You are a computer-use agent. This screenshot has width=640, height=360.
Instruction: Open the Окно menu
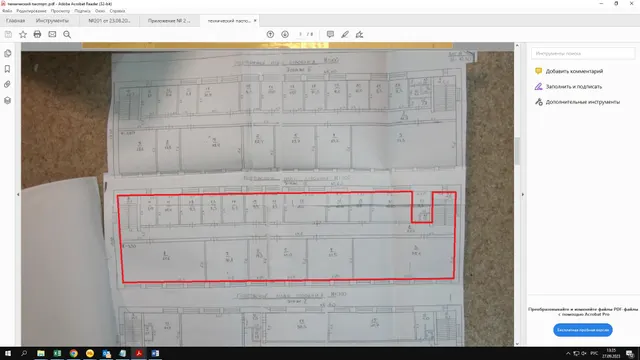(100, 11)
